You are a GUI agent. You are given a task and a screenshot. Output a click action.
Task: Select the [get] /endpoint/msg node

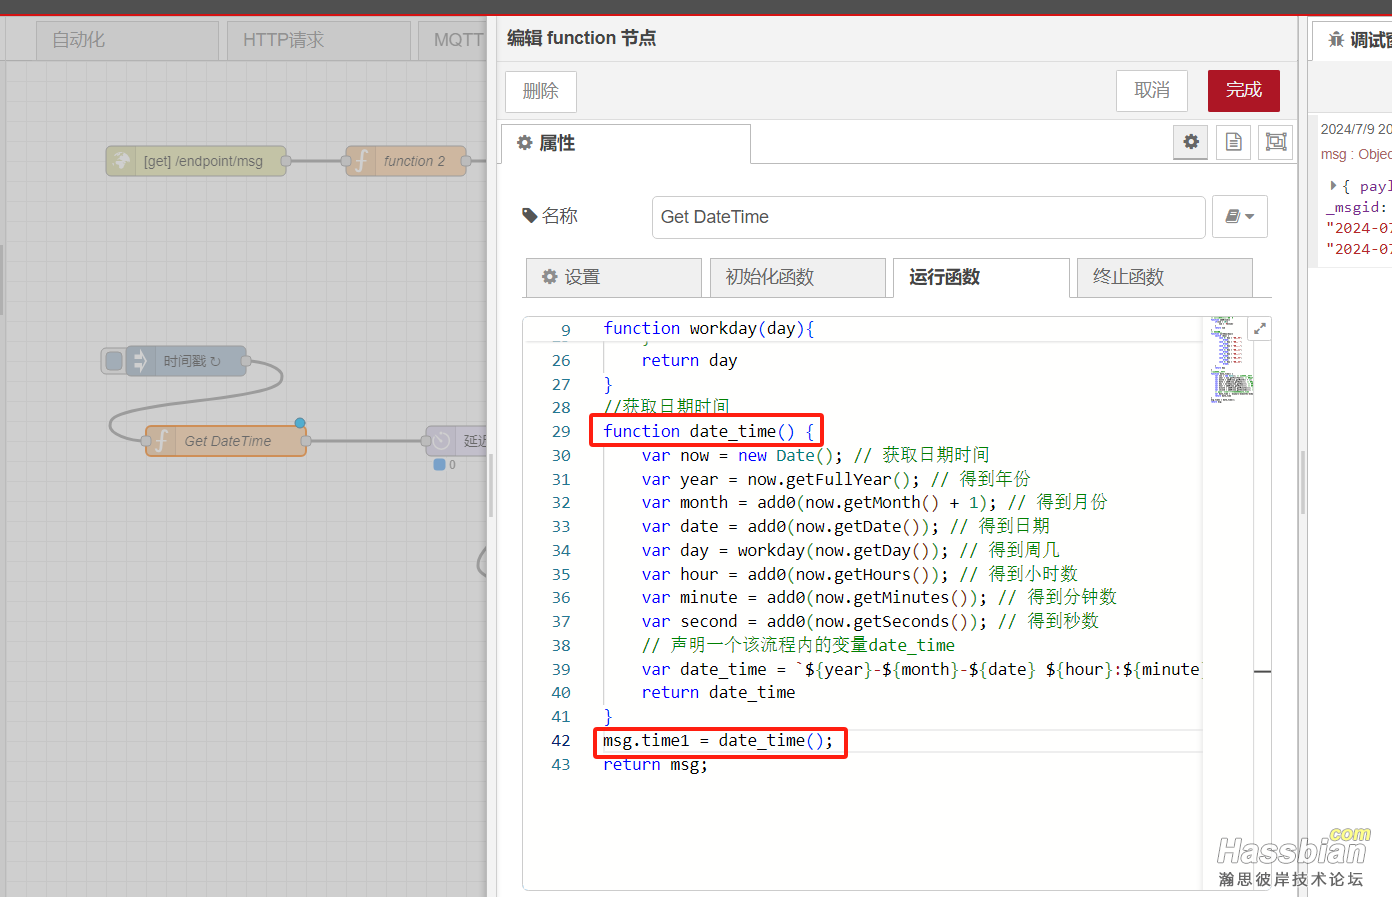[196, 161]
